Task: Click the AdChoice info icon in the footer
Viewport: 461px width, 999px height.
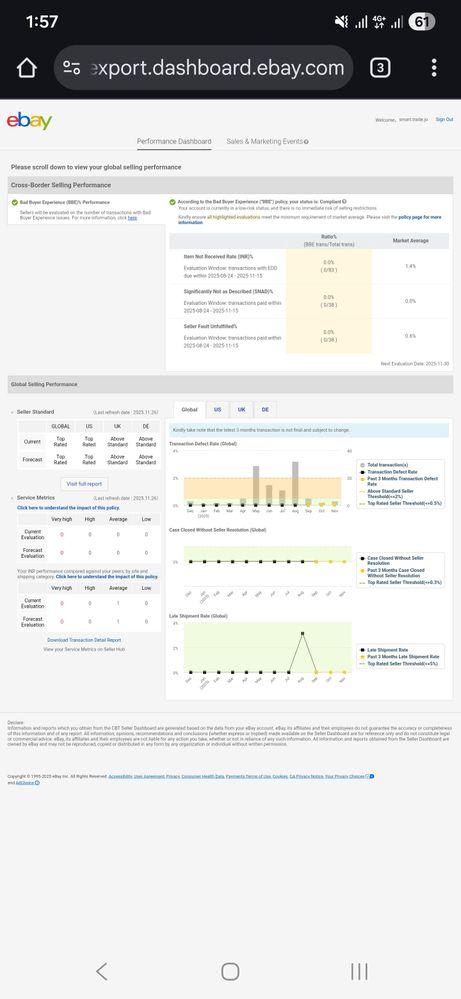Action: (37, 782)
